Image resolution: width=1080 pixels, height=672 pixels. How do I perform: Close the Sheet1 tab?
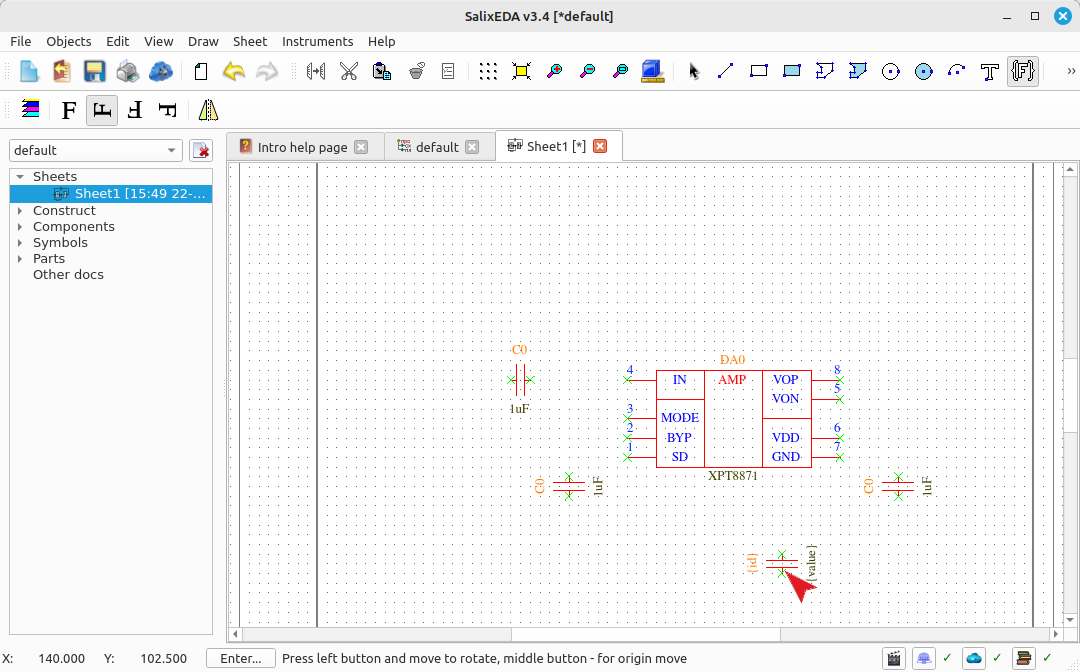click(600, 146)
